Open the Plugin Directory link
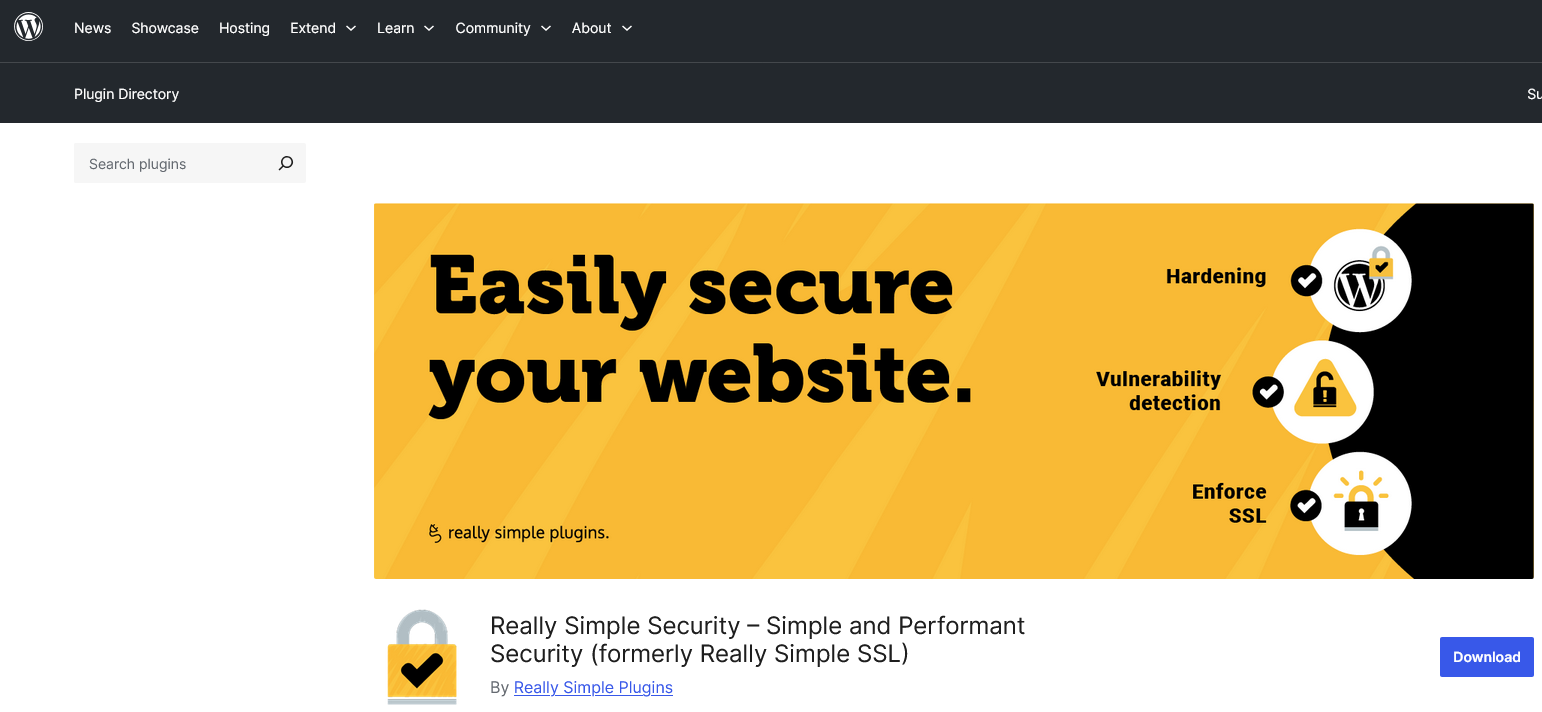 pos(126,94)
